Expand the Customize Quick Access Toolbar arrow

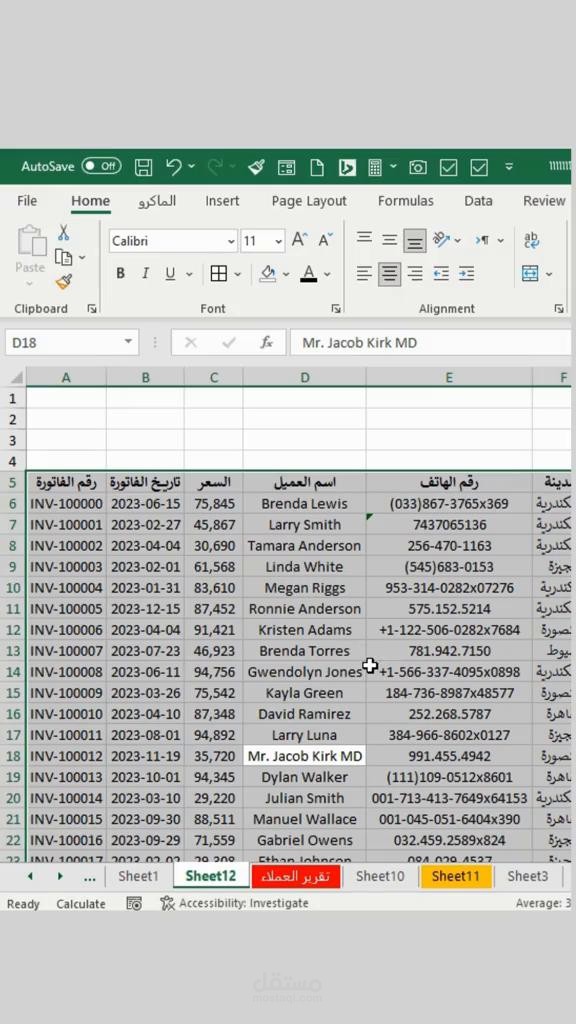point(509,167)
